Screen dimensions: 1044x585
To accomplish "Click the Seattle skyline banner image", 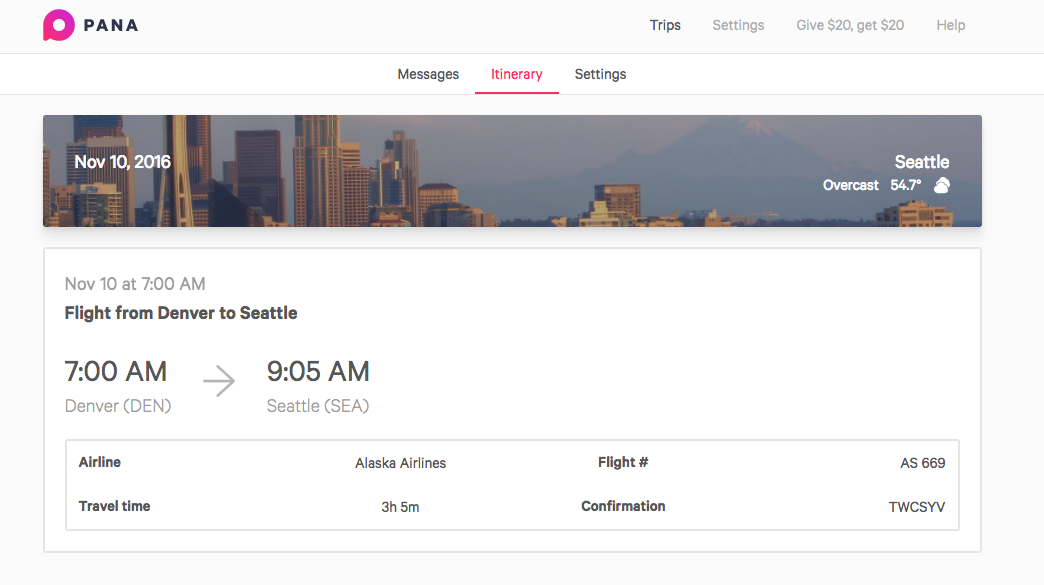I will [x=512, y=171].
